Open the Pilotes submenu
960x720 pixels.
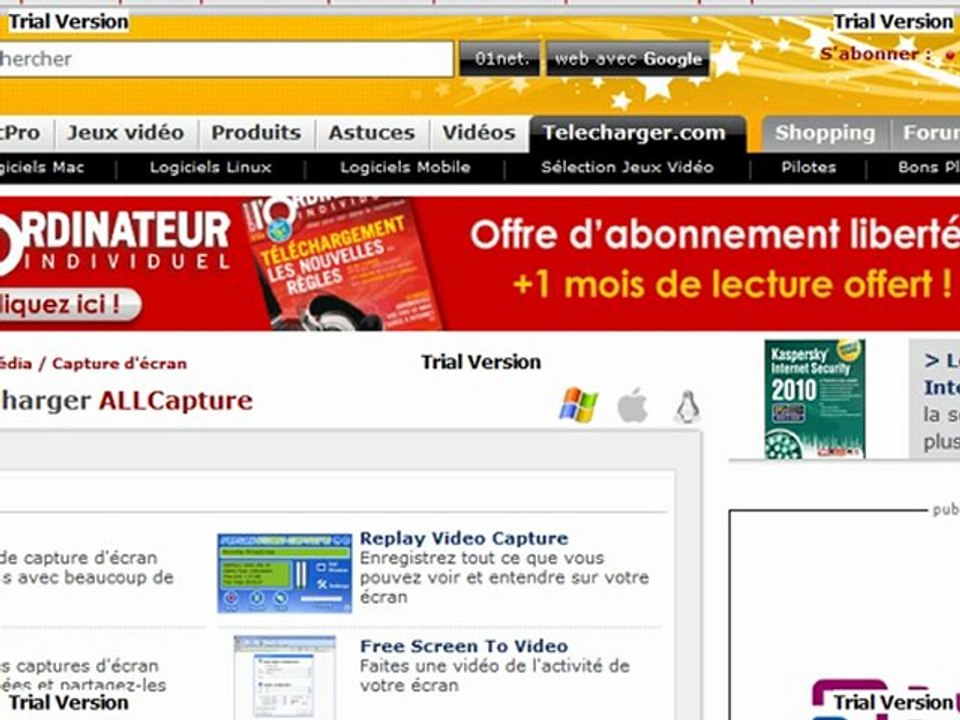coord(809,167)
